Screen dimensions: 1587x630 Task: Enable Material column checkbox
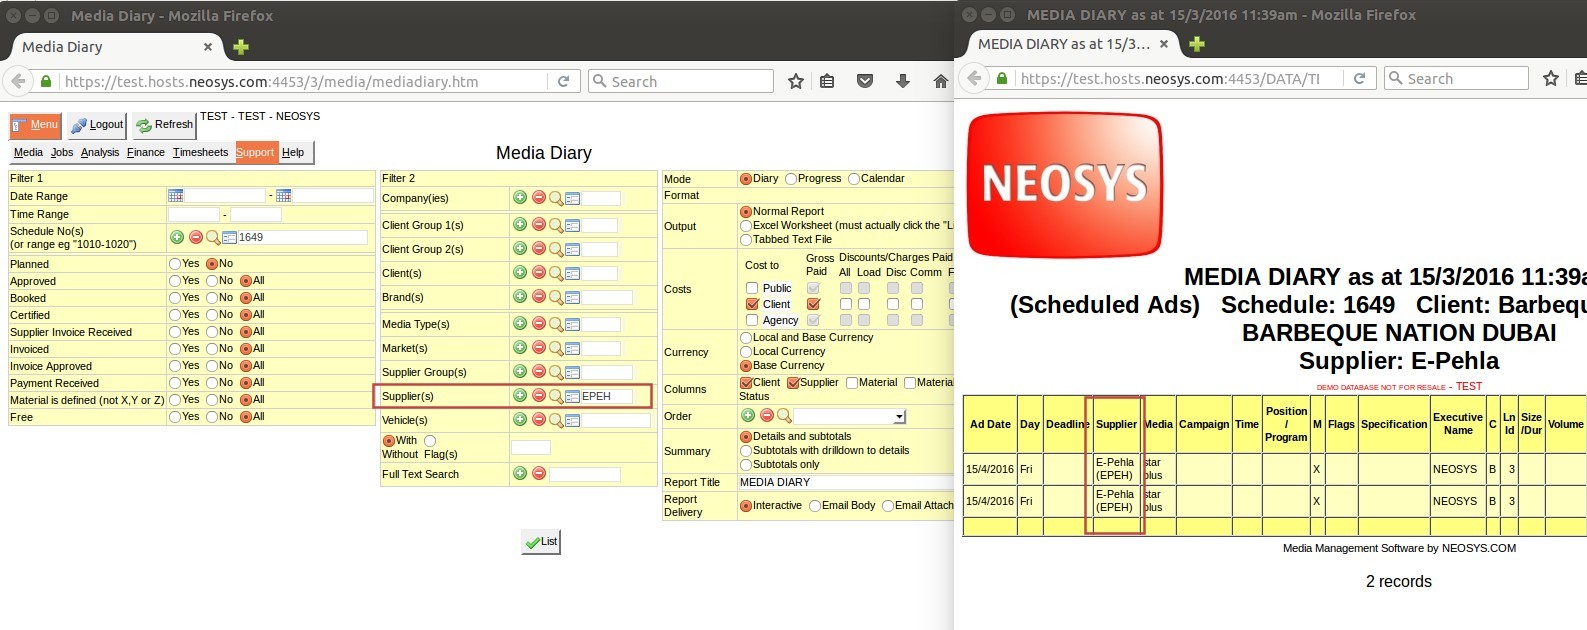pyautogui.click(x=852, y=382)
